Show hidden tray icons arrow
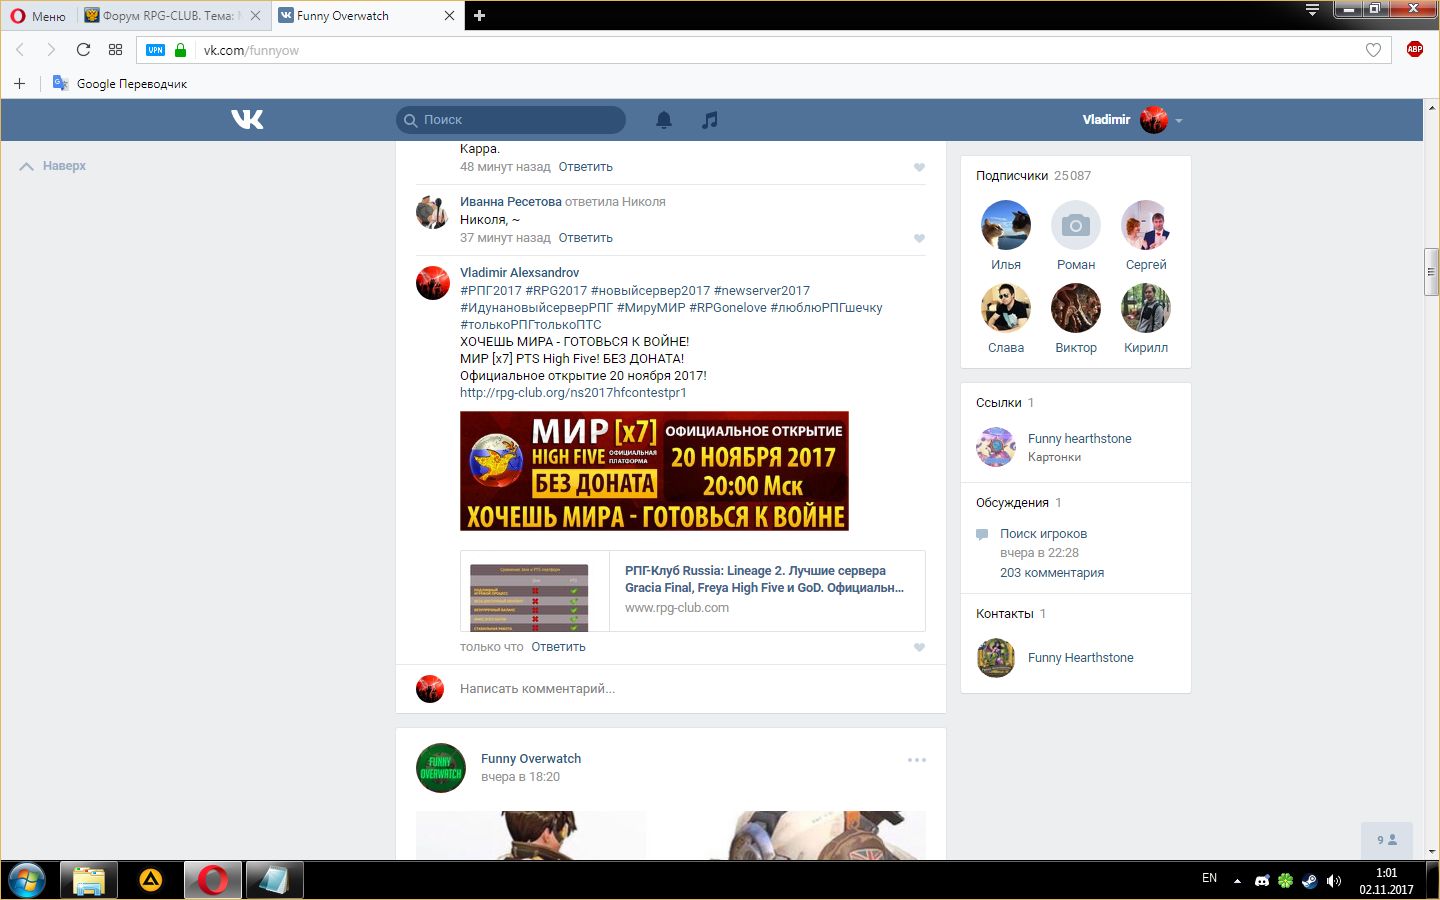 pos(1237,881)
